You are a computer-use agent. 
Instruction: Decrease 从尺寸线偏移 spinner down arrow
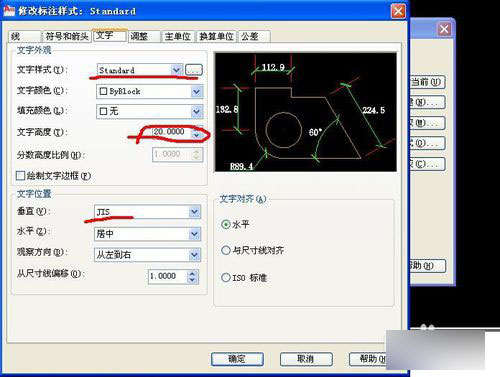(x=192, y=280)
